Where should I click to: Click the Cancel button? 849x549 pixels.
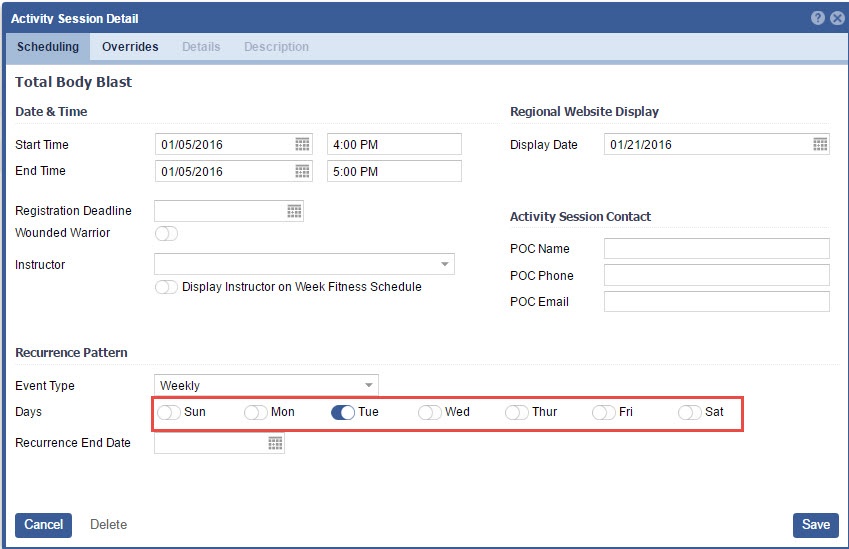[x=43, y=525]
